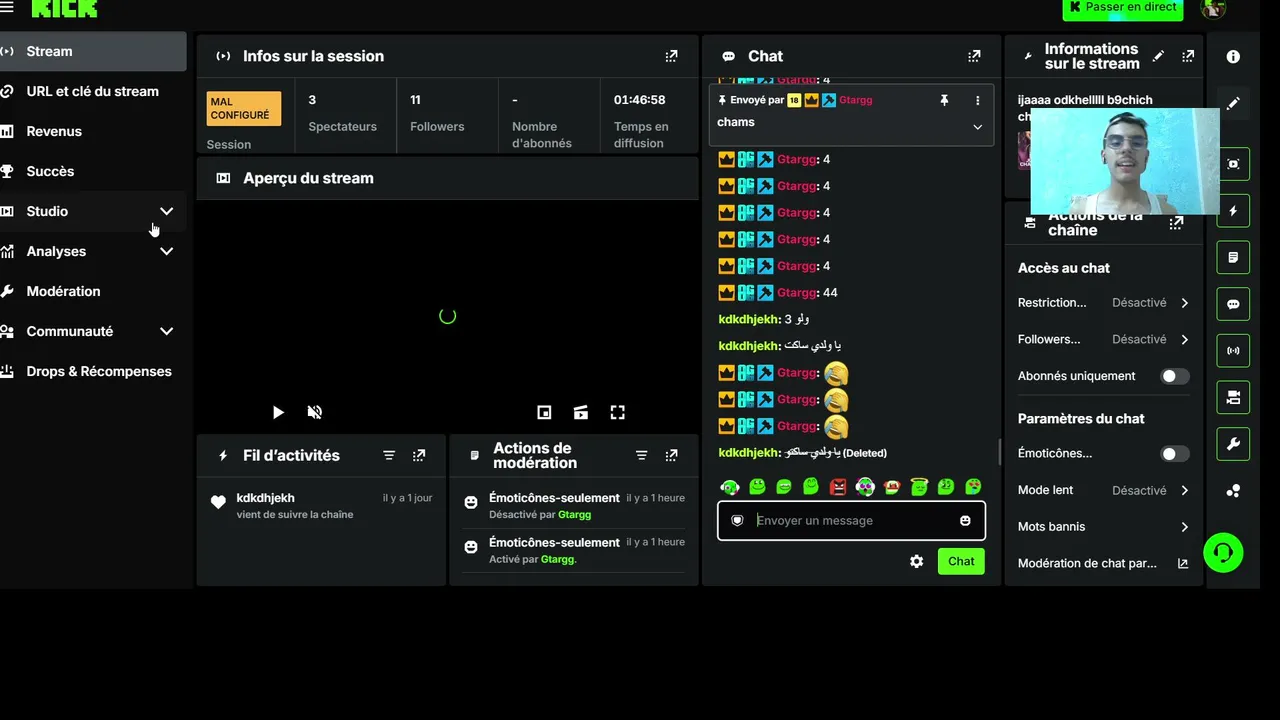Click the 3 Spectateurs count

(x=342, y=112)
